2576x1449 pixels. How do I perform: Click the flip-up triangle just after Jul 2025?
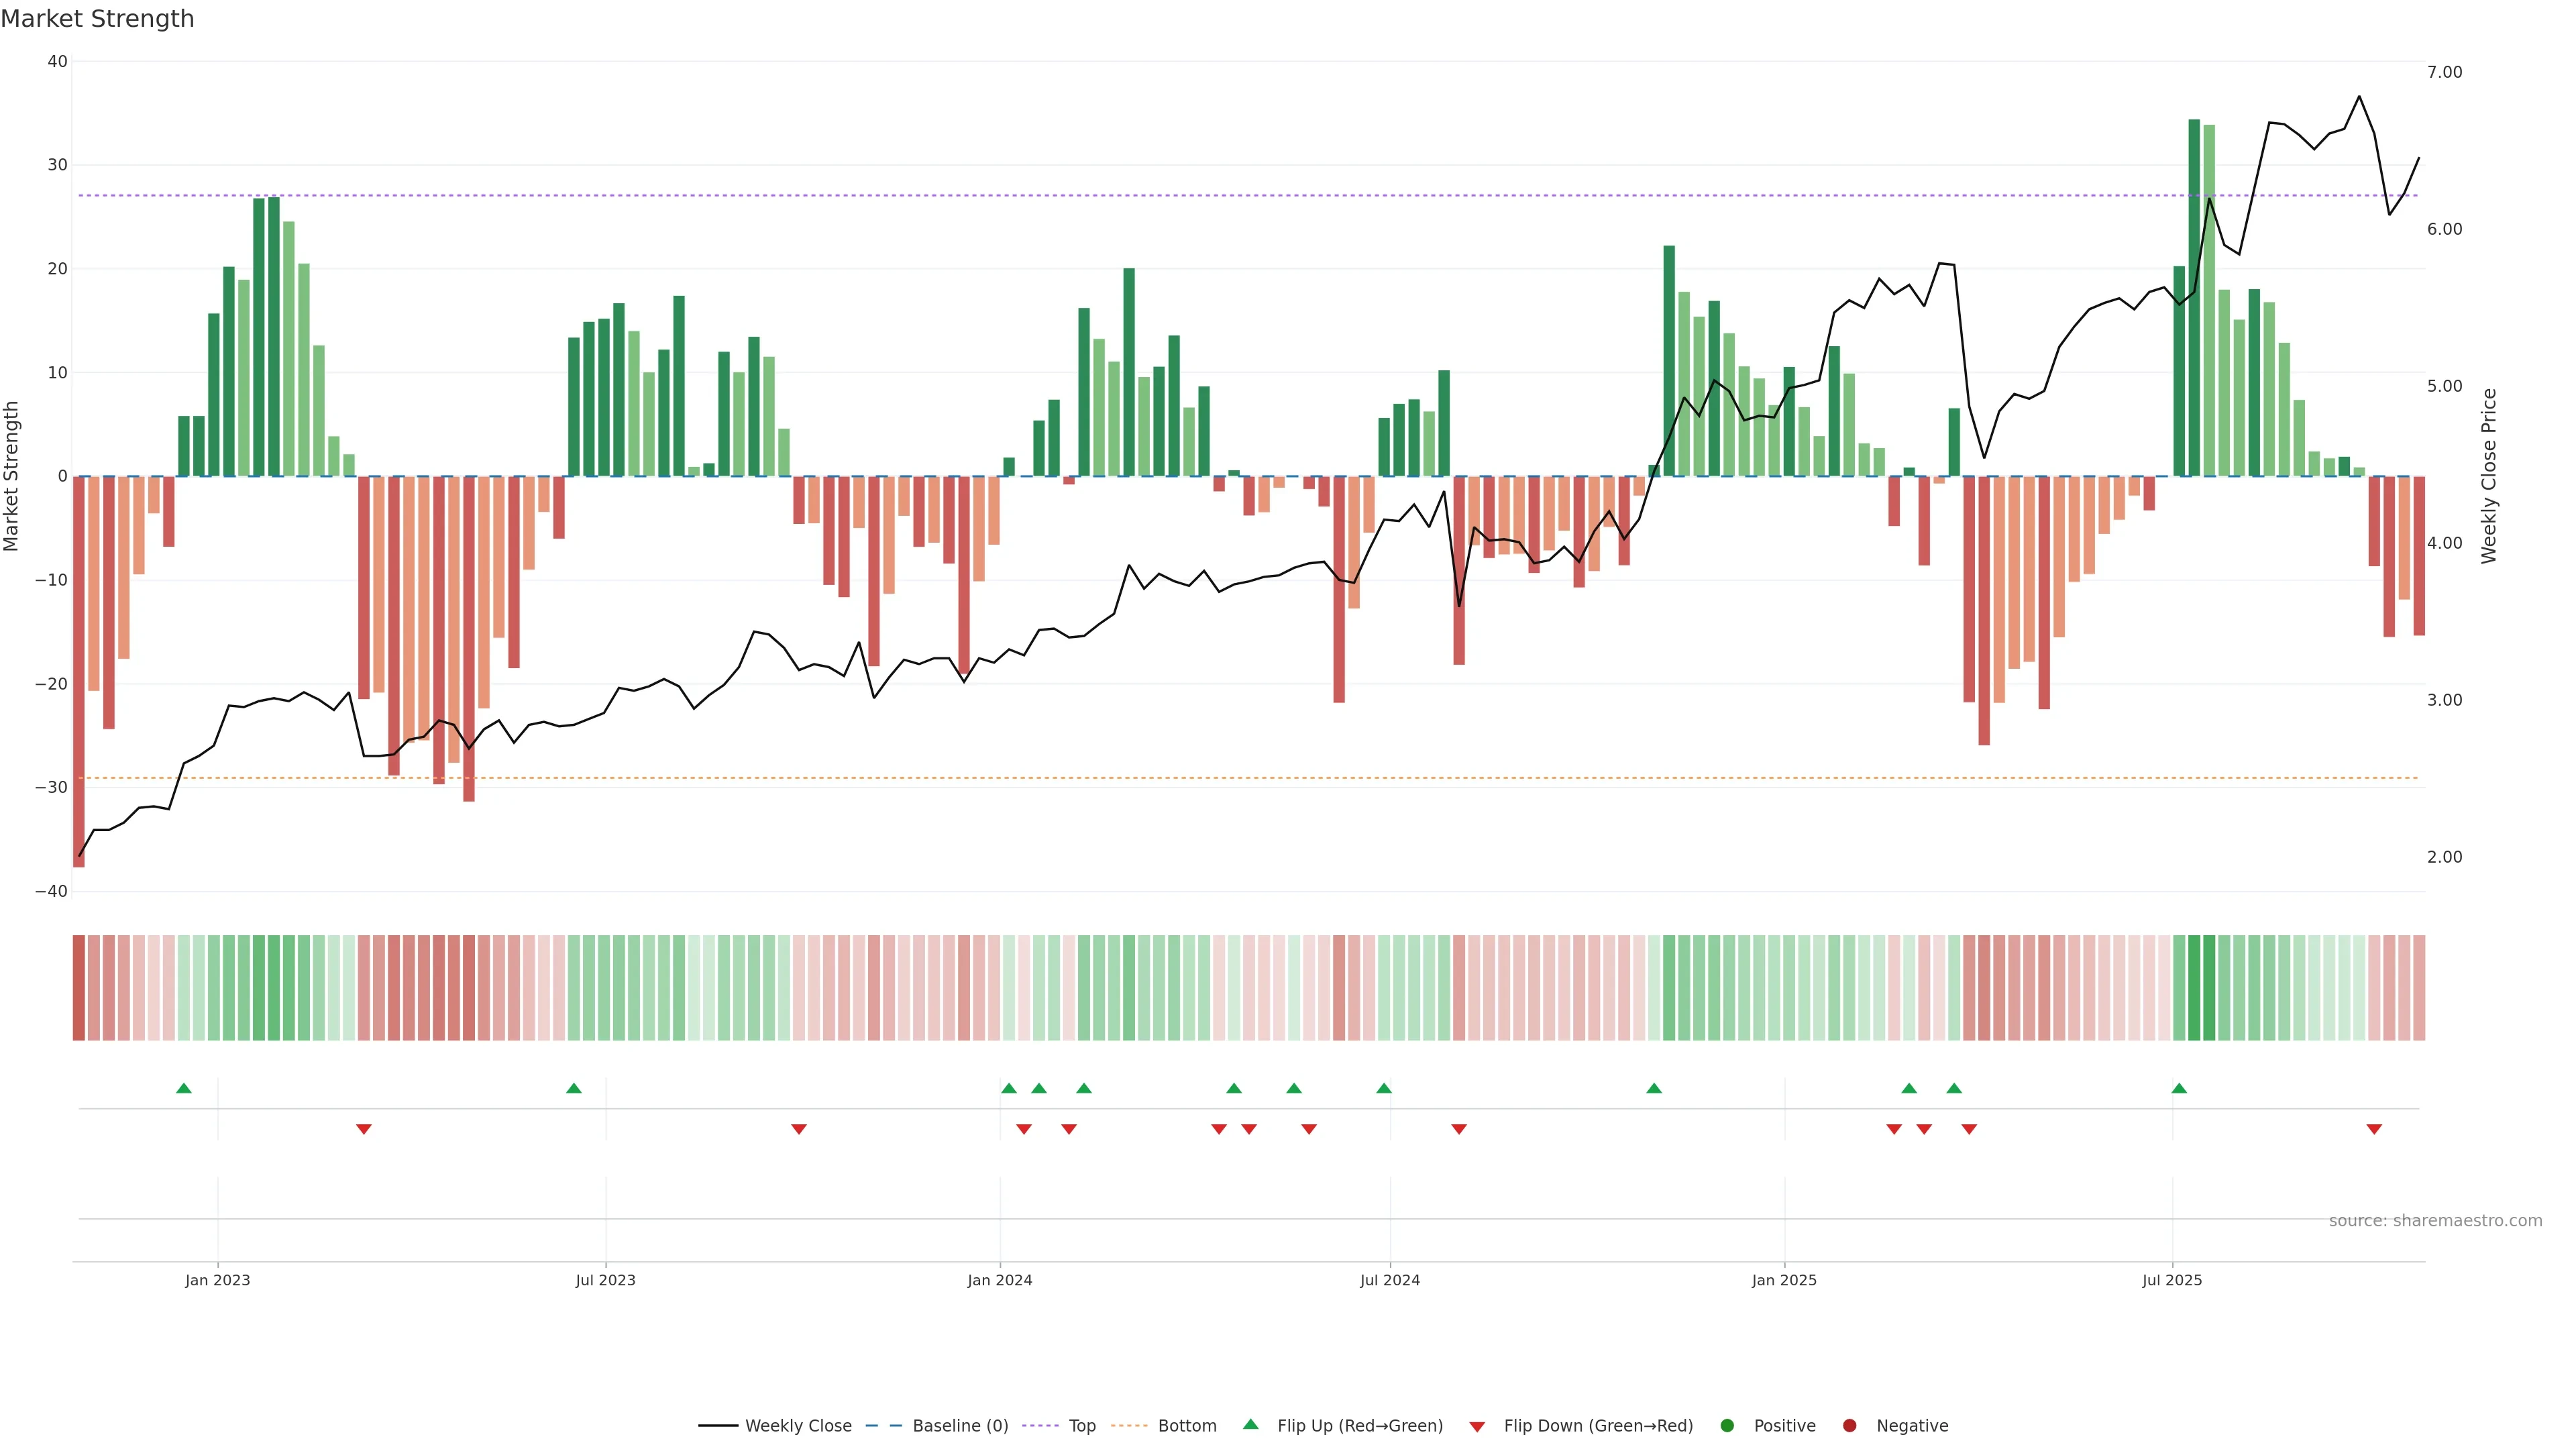tap(2179, 1088)
